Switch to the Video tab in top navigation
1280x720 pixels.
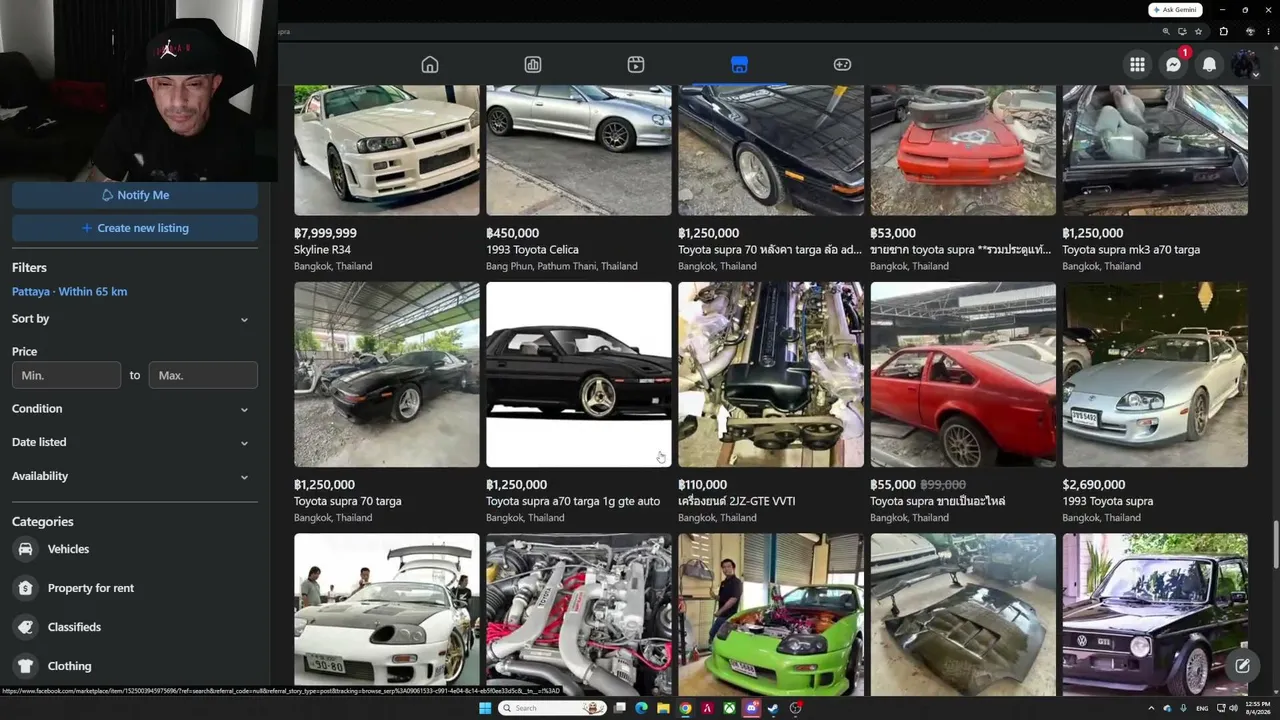point(636,65)
